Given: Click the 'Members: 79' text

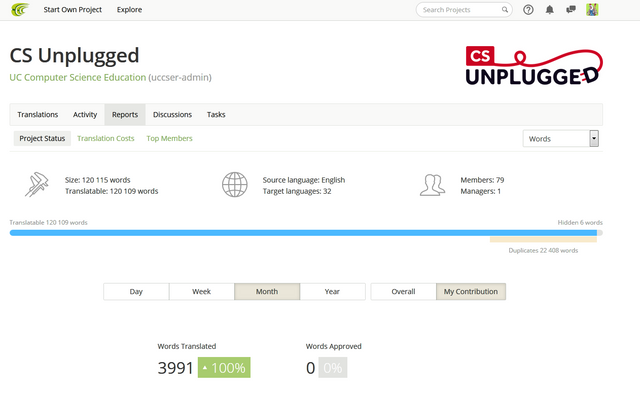Looking at the screenshot, I should point(482,180).
